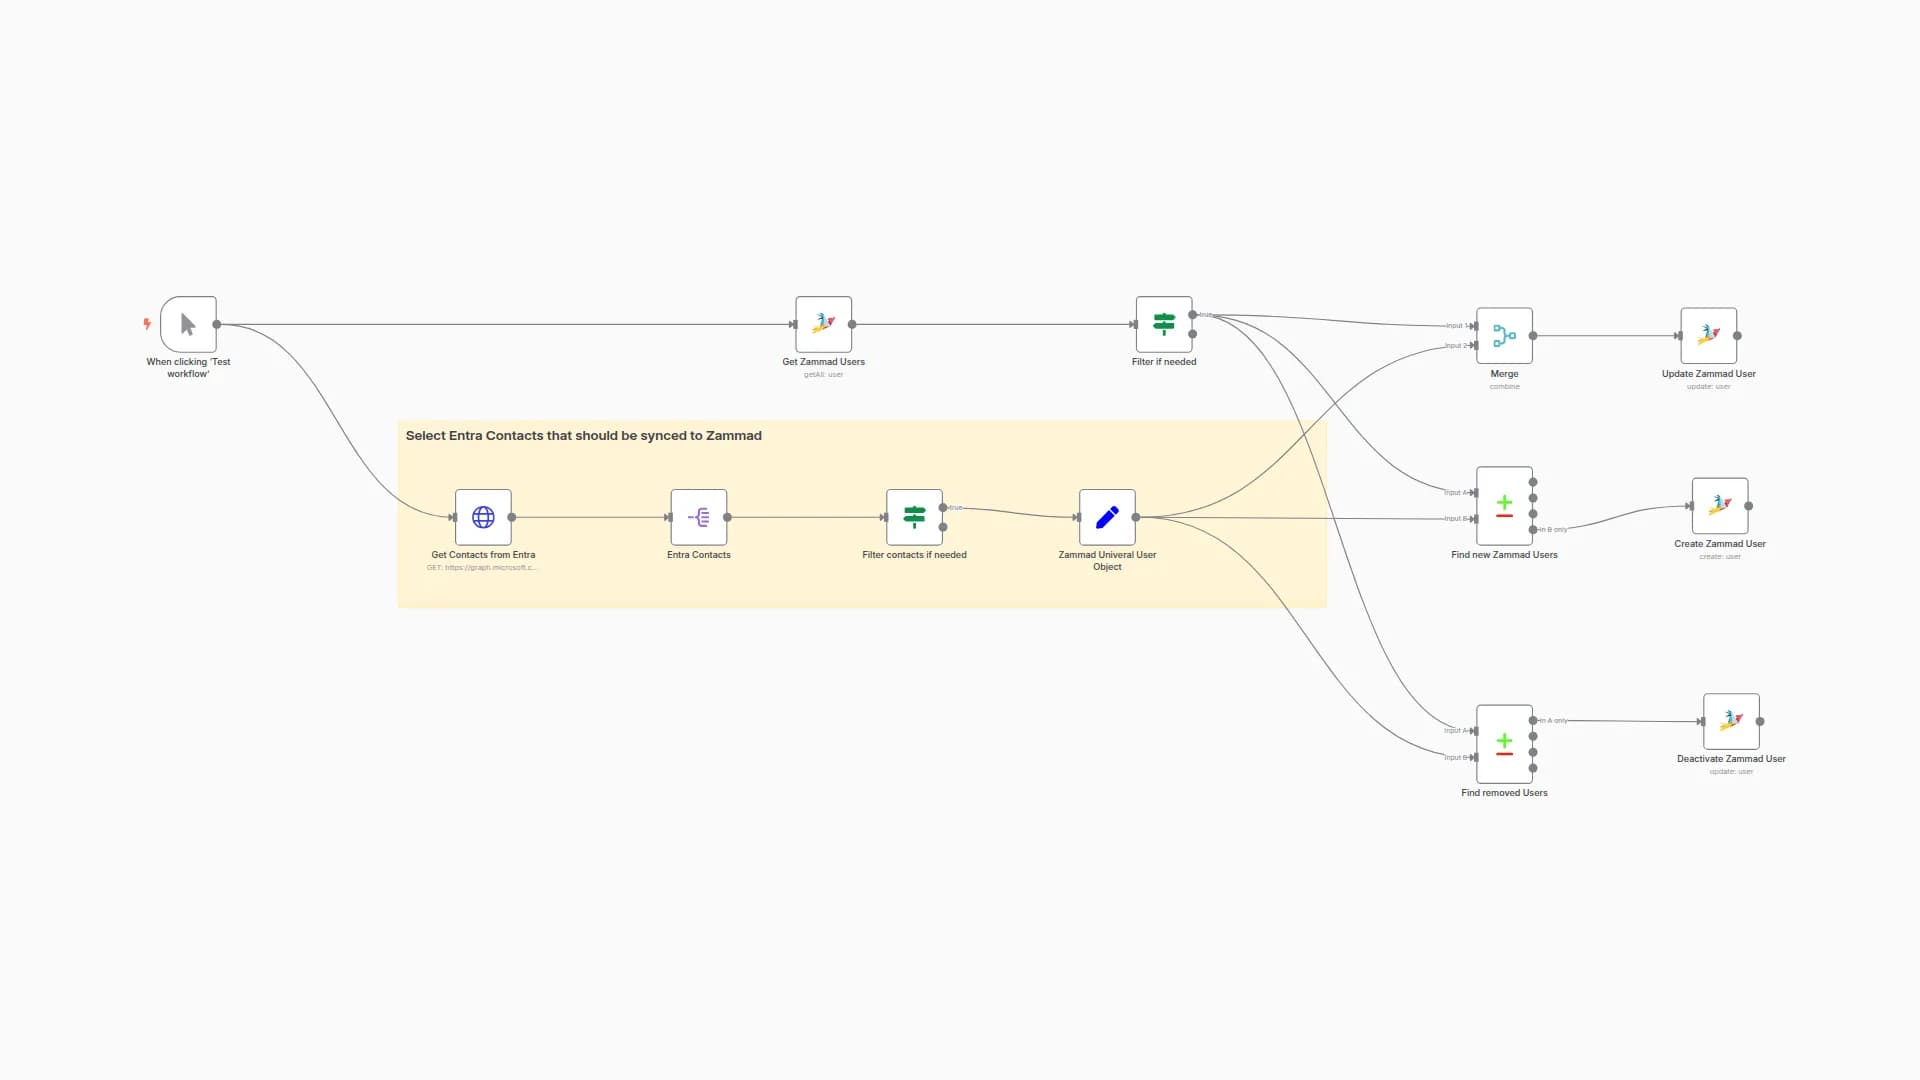The image size is (1920, 1080).
Task: Click the 'Deactivate Zammad User' label
Action: (1731, 759)
